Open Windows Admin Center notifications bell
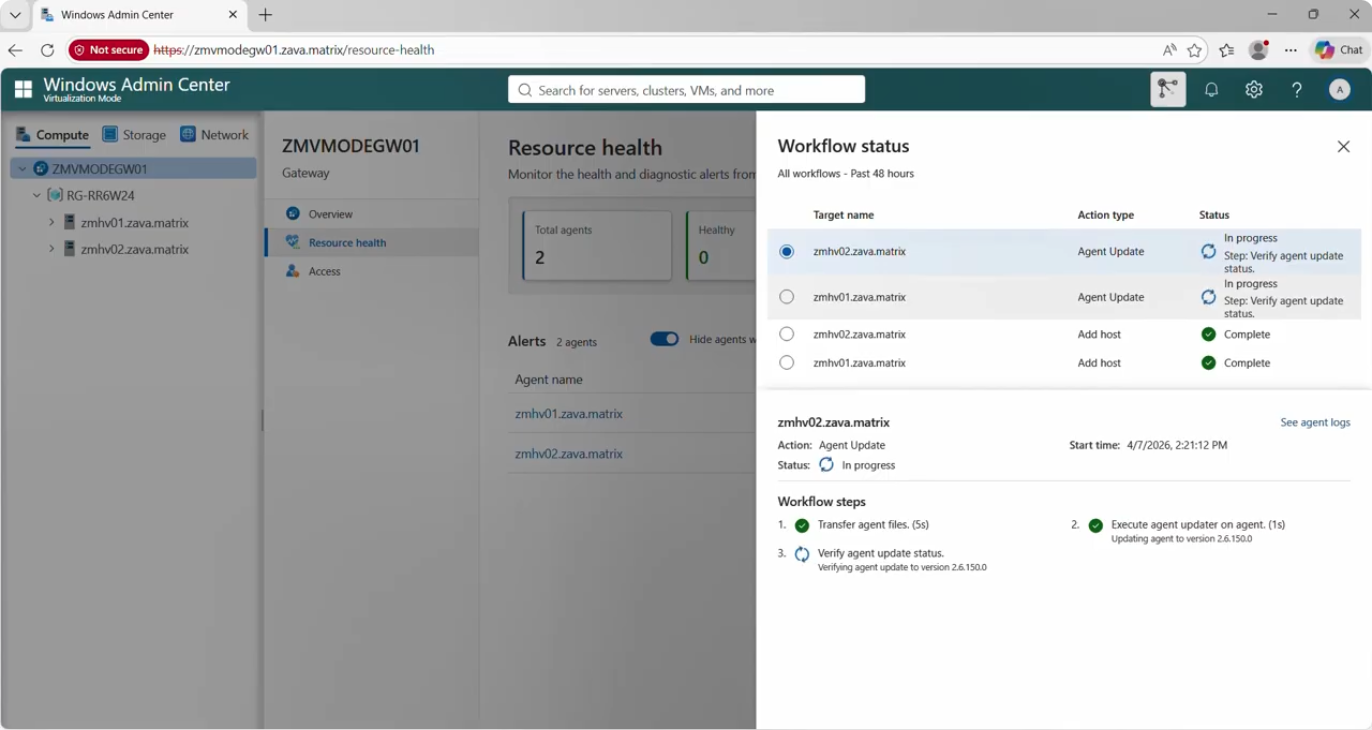The height and width of the screenshot is (730, 1372). pos(1211,89)
